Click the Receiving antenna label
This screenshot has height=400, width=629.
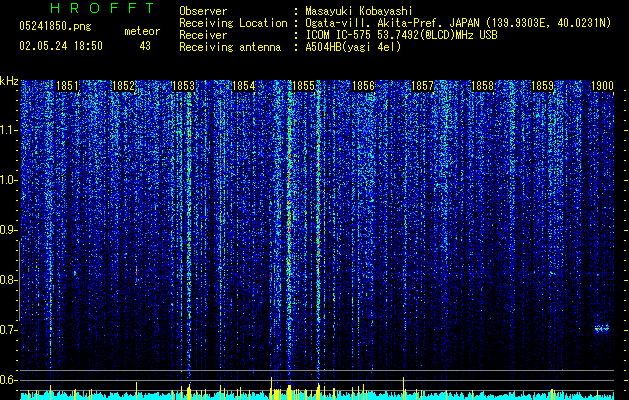point(230,47)
